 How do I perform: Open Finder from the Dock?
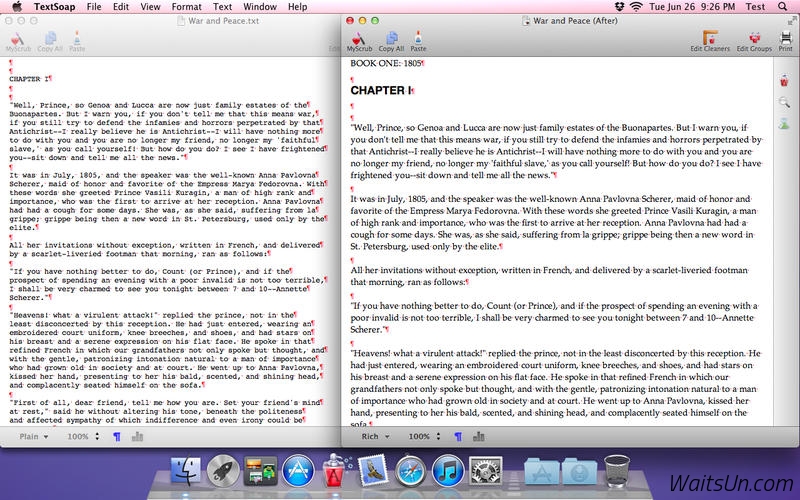(185, 470)
